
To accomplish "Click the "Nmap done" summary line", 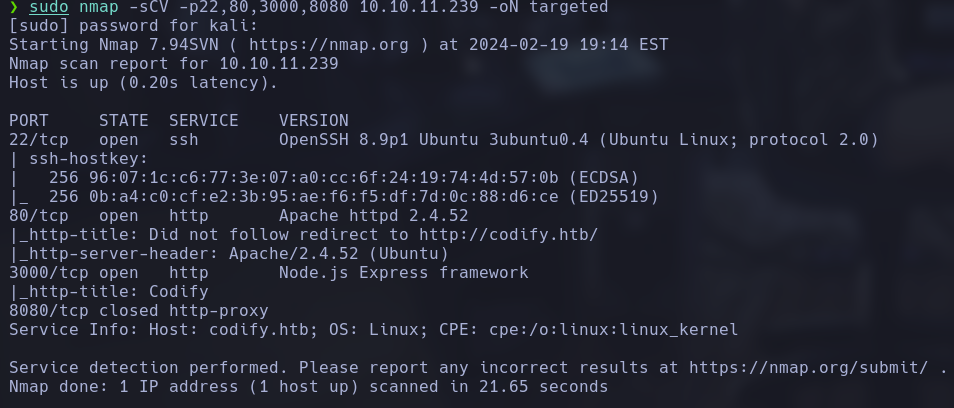I will (308, 386).
